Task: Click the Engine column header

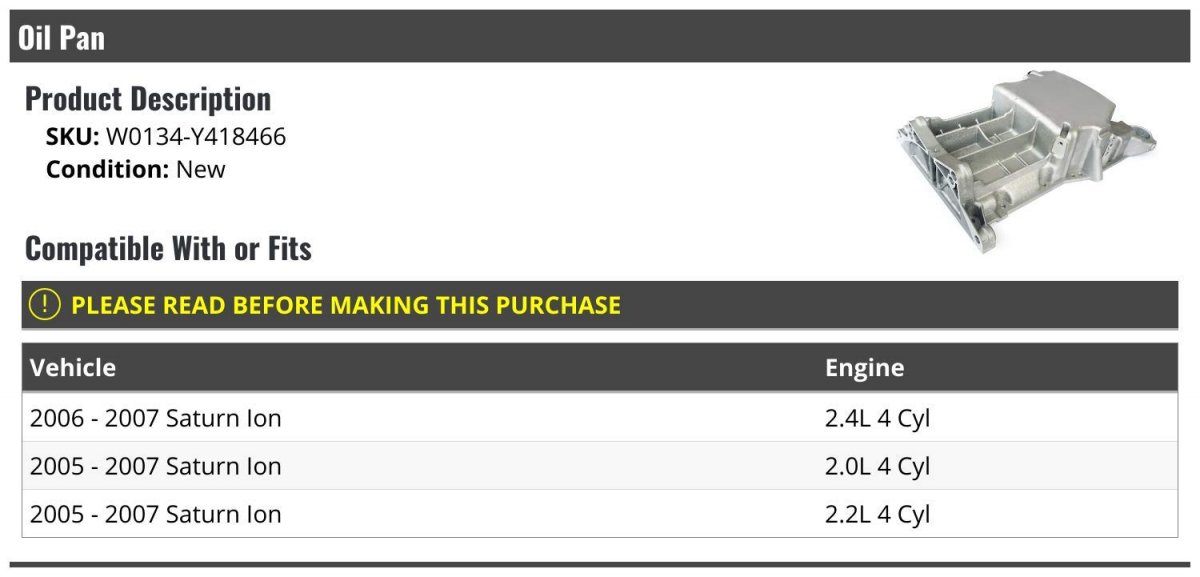Action: (864, 367)
